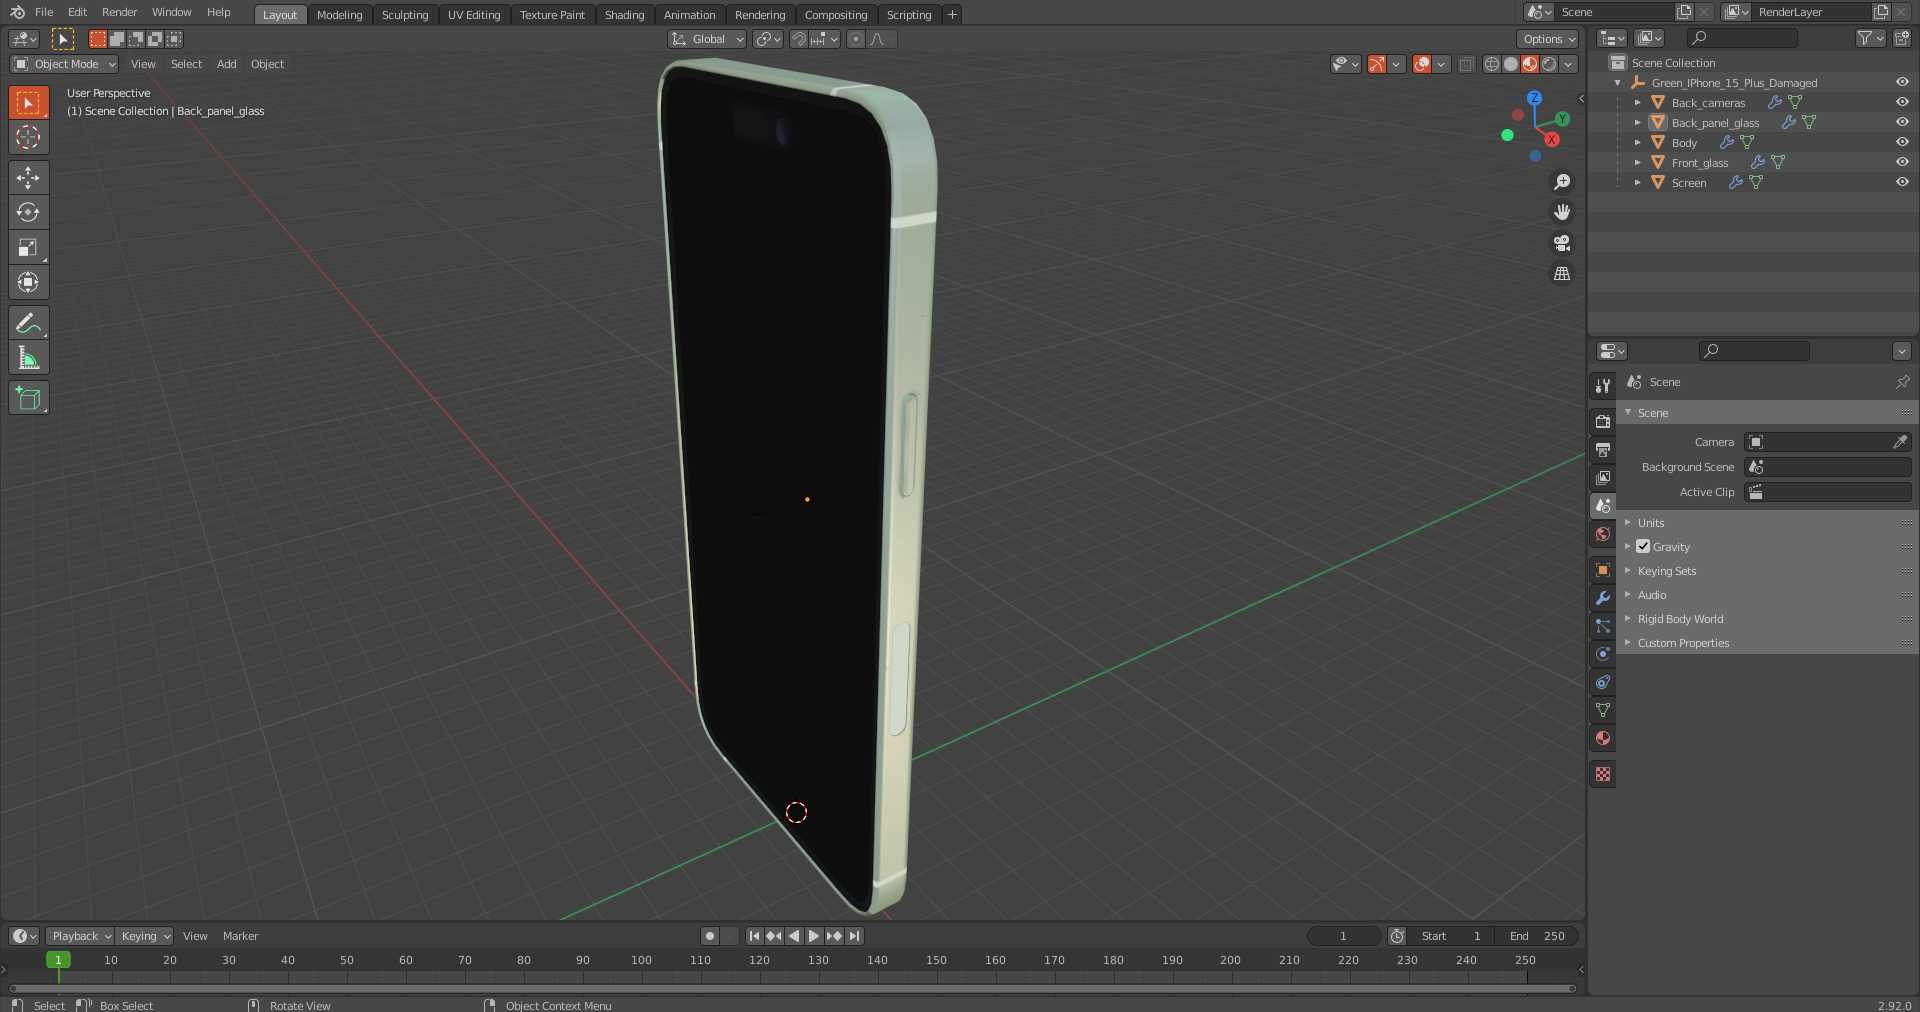Open the Playback dropdown
Viewport: 1920px width, 1012px height.
80,936
